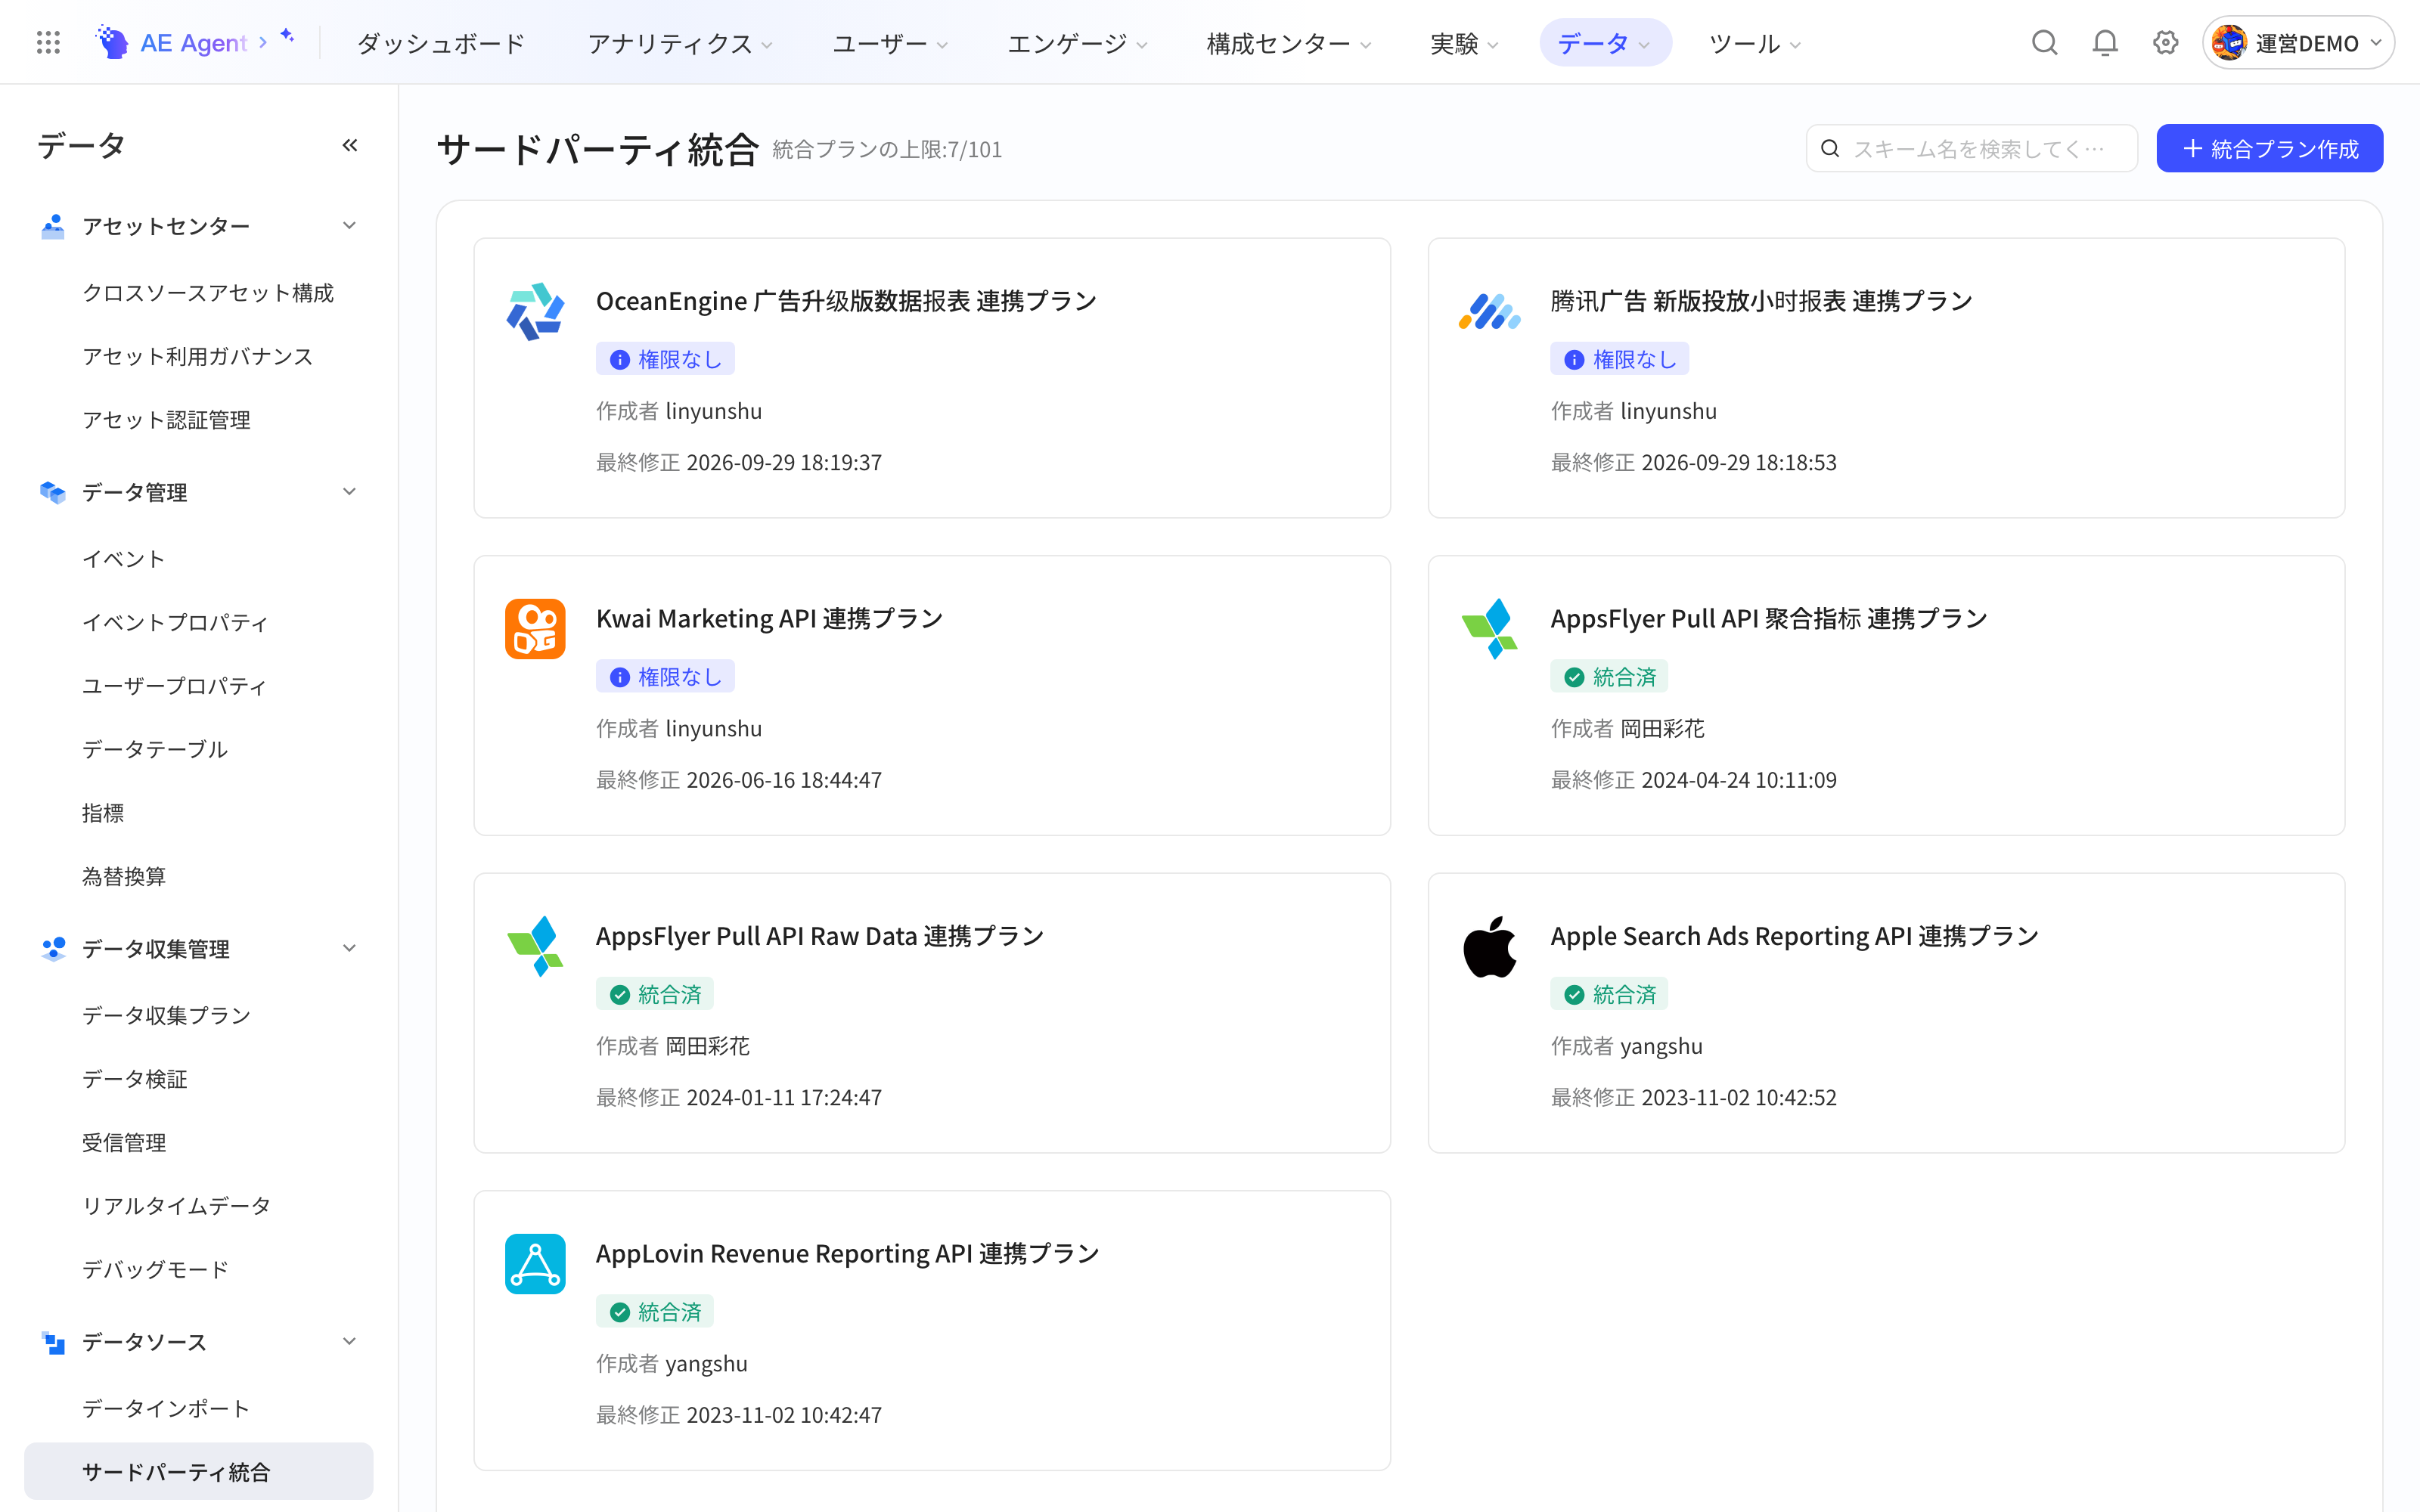Viewport: 2420px width, 1512px height.
Task: Click the 統合プラン作成 button
Action: [2269, 148]
